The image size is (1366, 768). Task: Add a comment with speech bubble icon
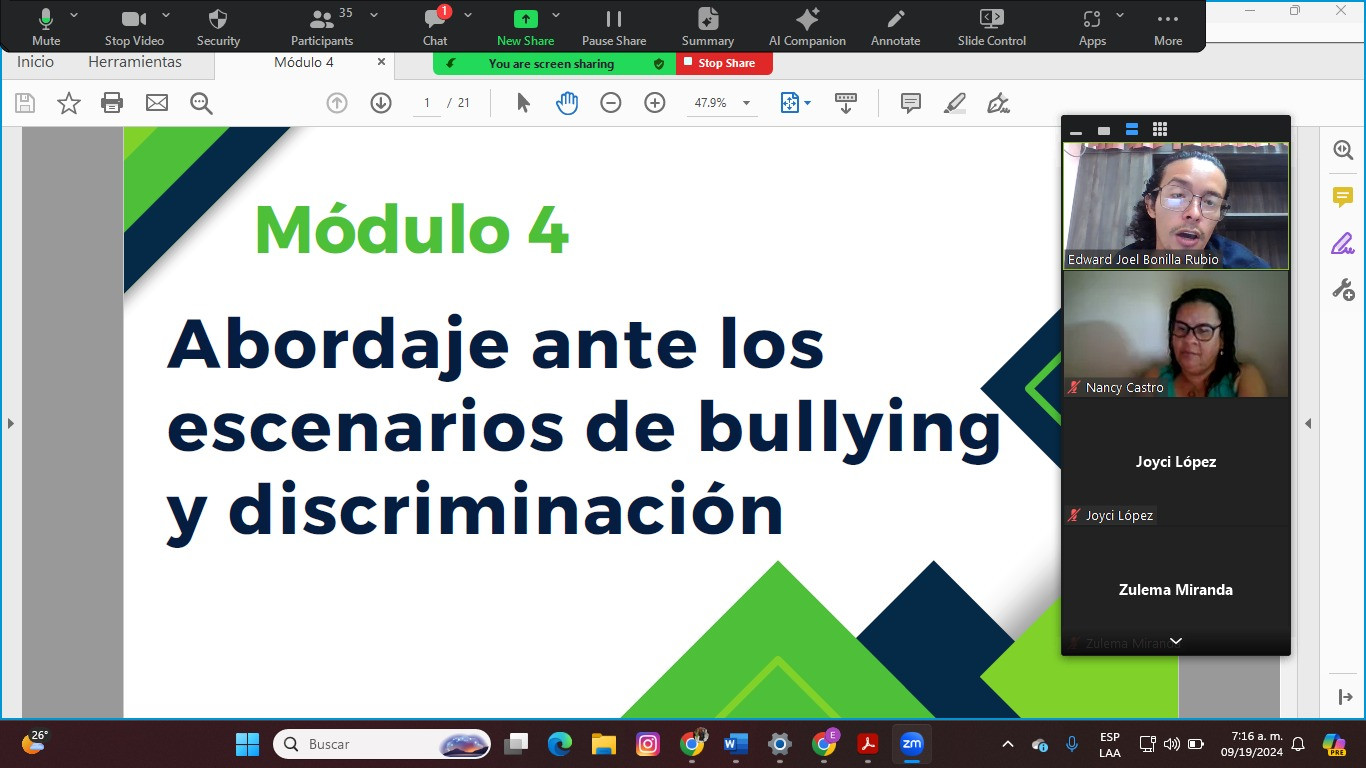[x=911, y=102]
